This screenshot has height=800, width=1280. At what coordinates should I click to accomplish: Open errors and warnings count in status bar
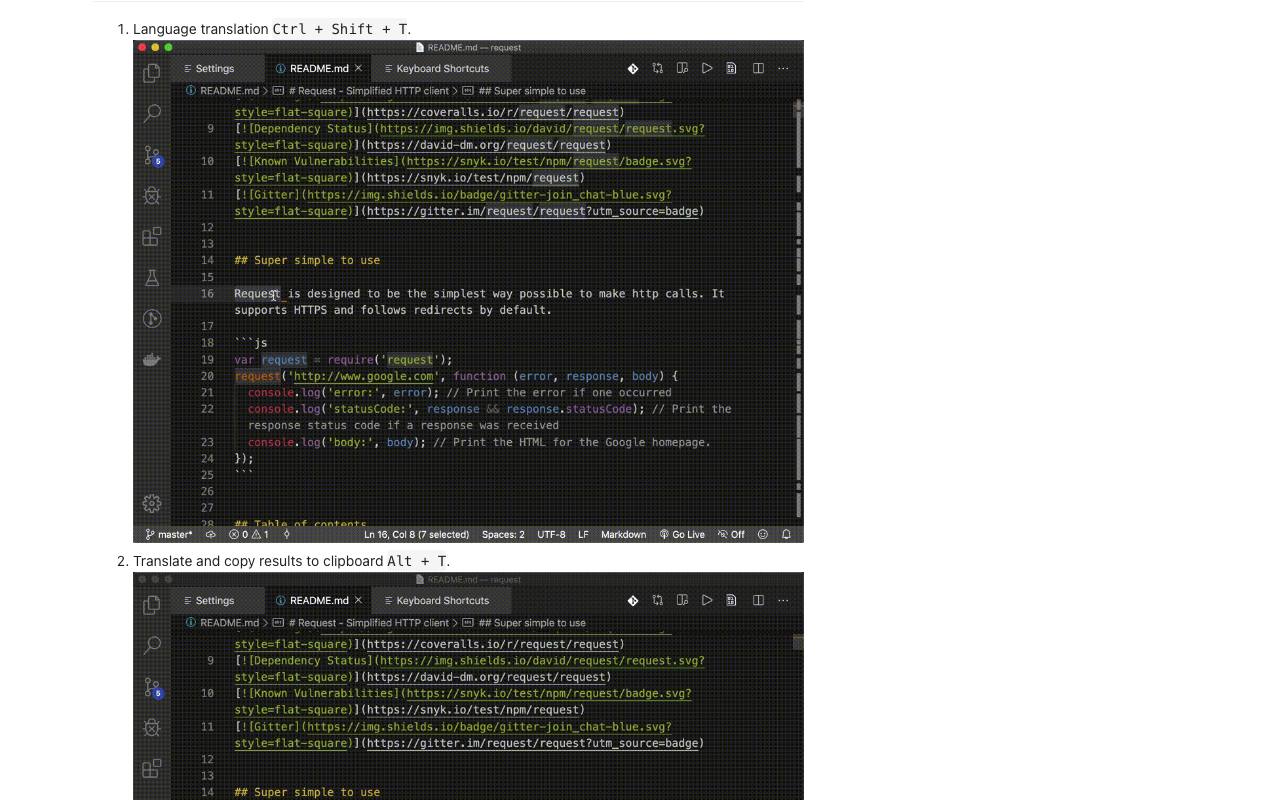click(249, 534)
